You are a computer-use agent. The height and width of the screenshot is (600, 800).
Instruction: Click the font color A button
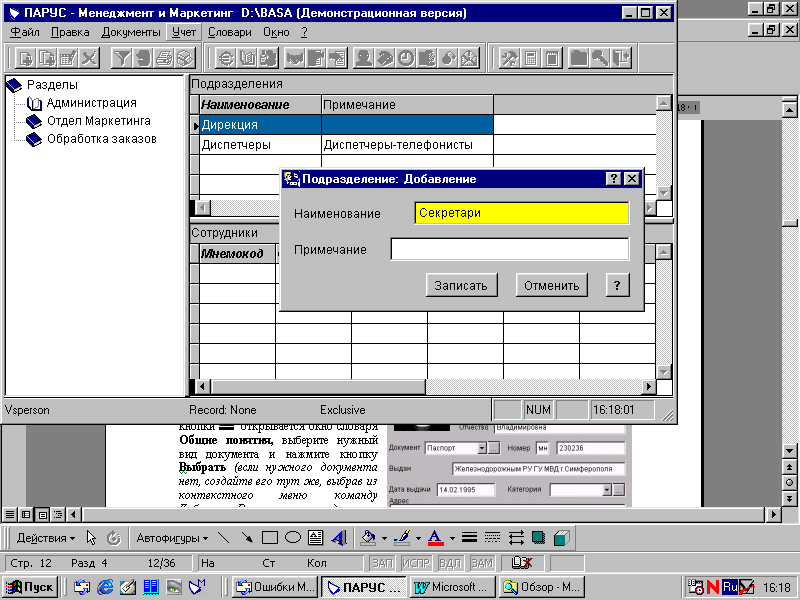pos(435,538)
